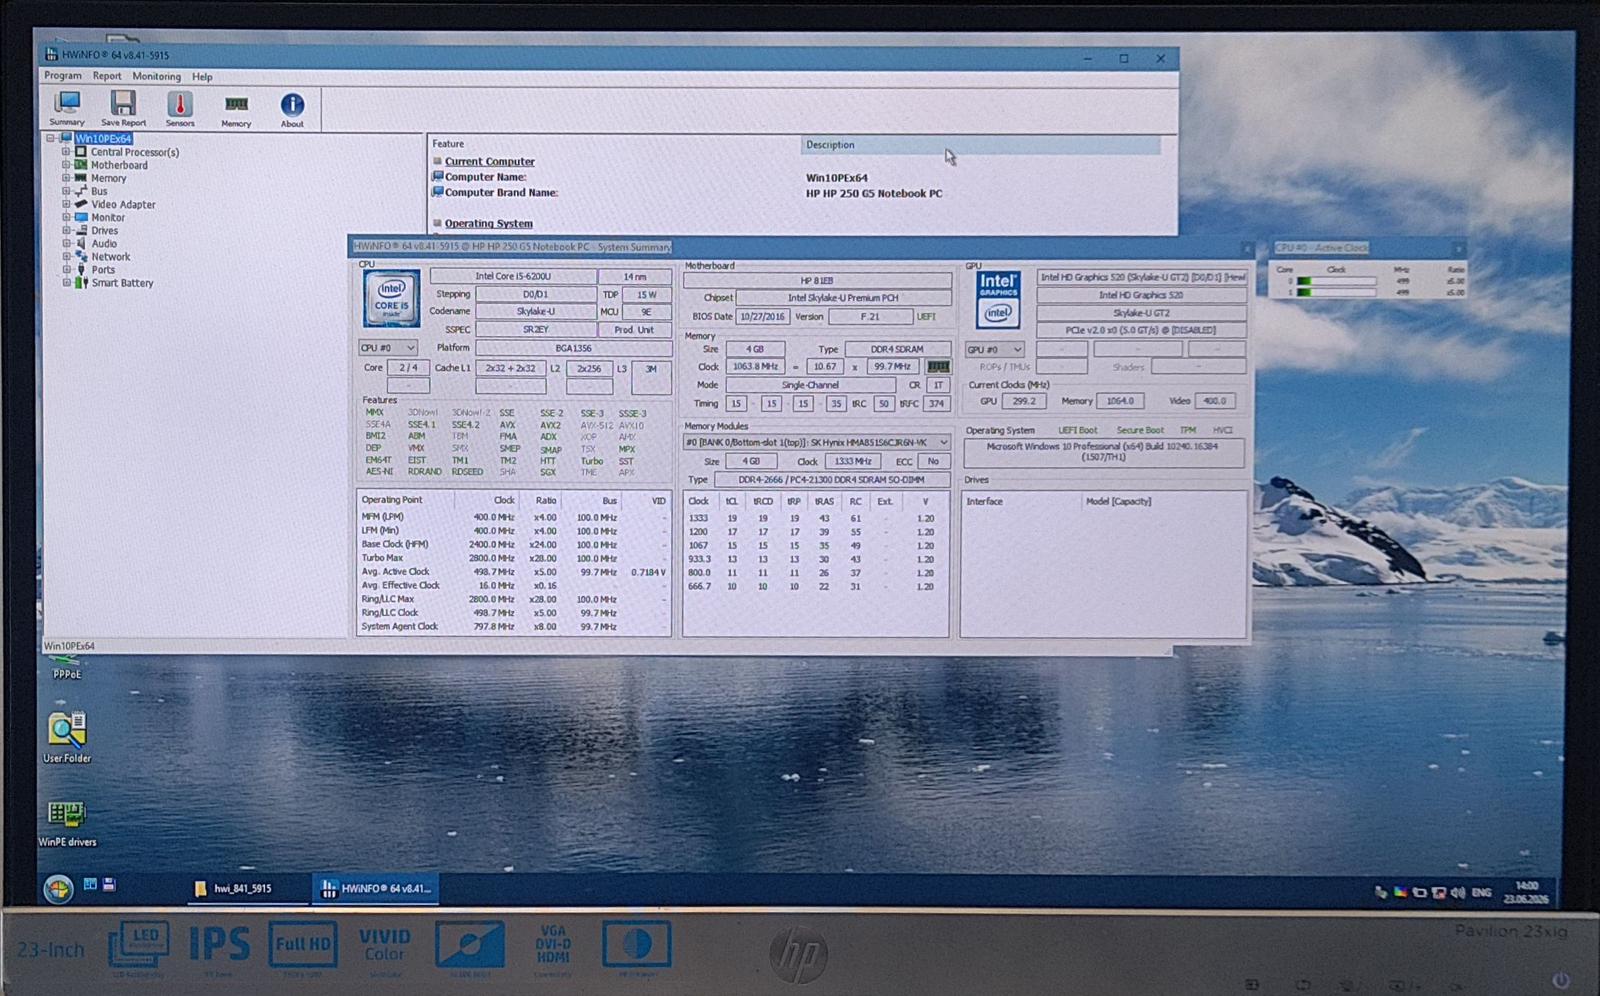Expand the Central Processor(s) node
The image size is (1600, 996).
tap(66, 152)
